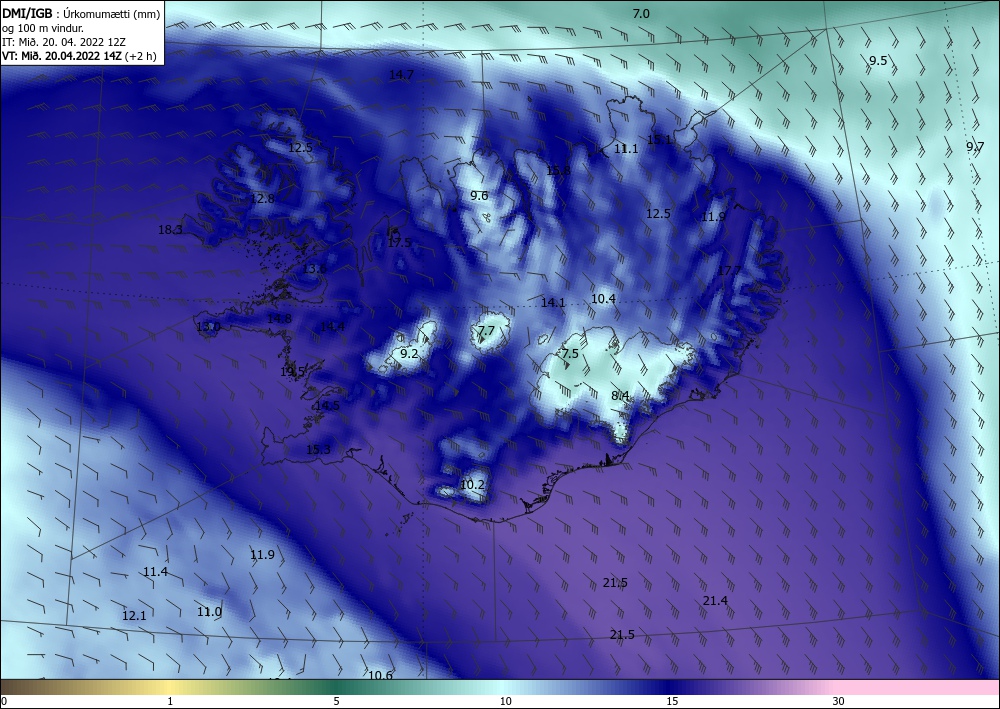Click the 7.5 value on the map

pos(570,353)
